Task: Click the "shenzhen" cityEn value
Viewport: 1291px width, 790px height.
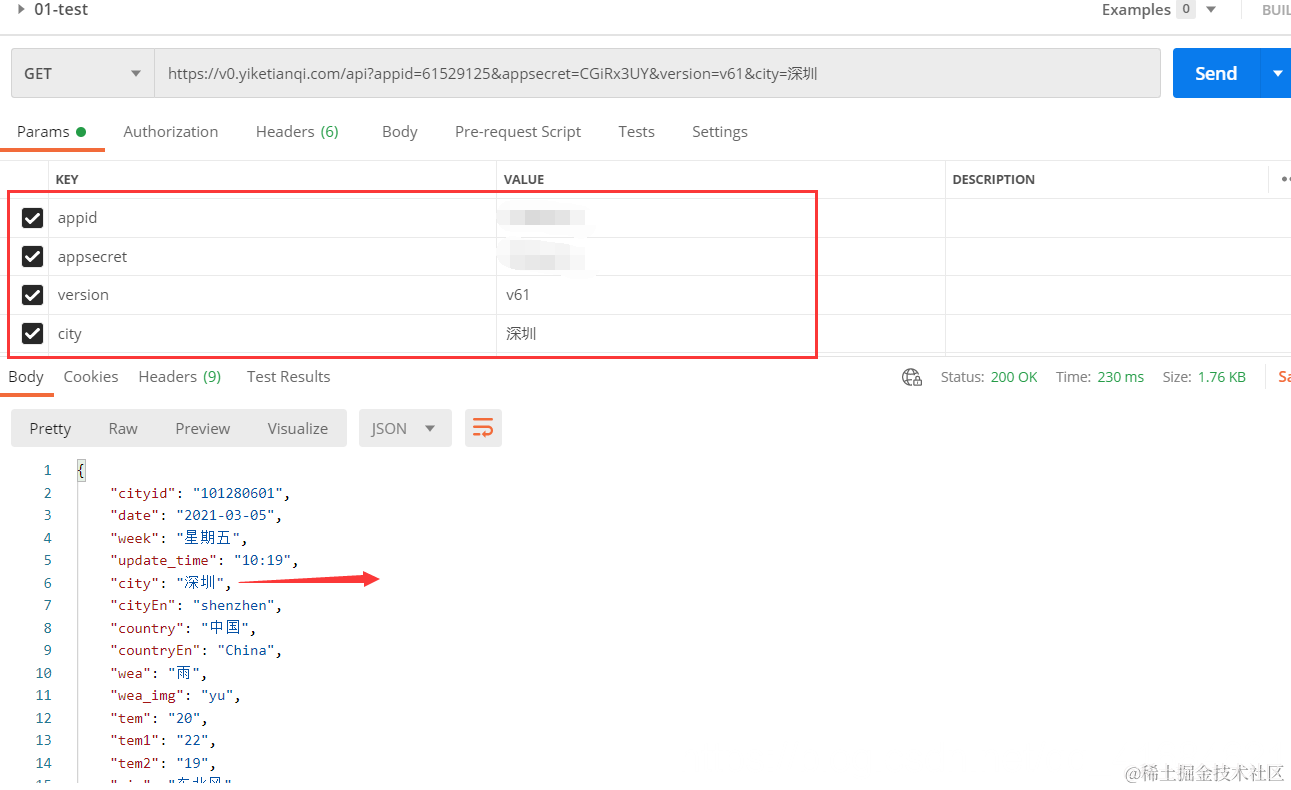Action: coord(234,605)
